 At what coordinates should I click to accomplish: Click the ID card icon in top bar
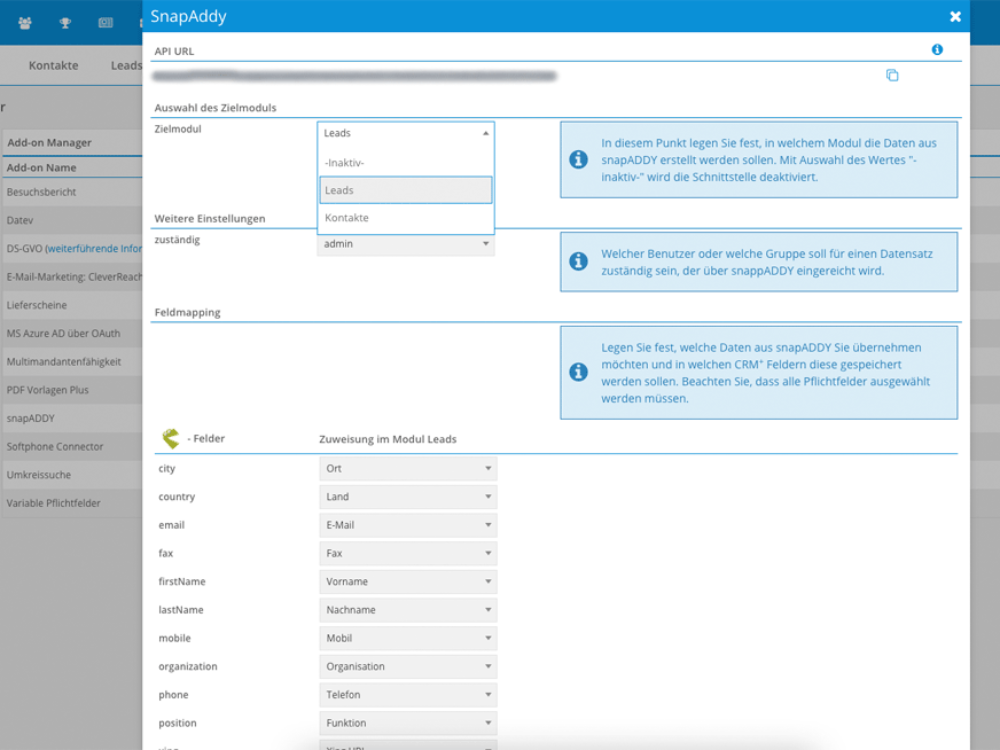tap(106, 22)
